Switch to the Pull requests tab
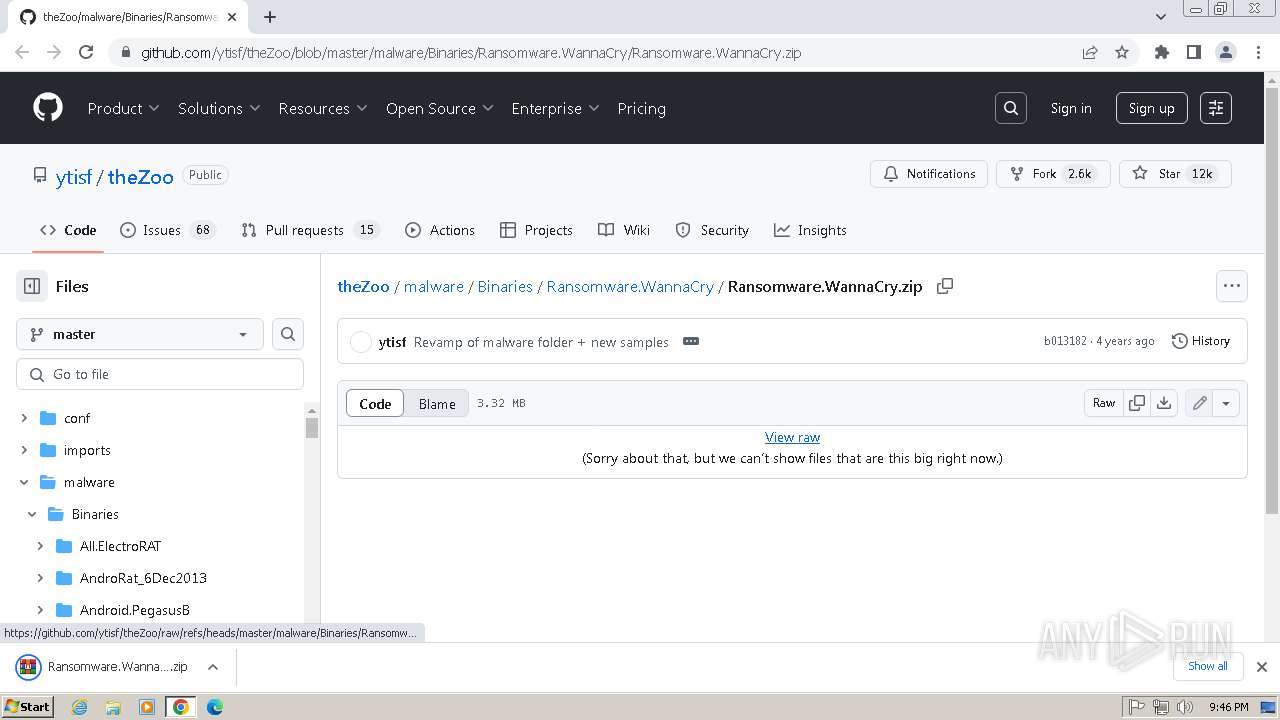Image resolution: width=1280 pixels, height=720 pixels. click(309, 230)
